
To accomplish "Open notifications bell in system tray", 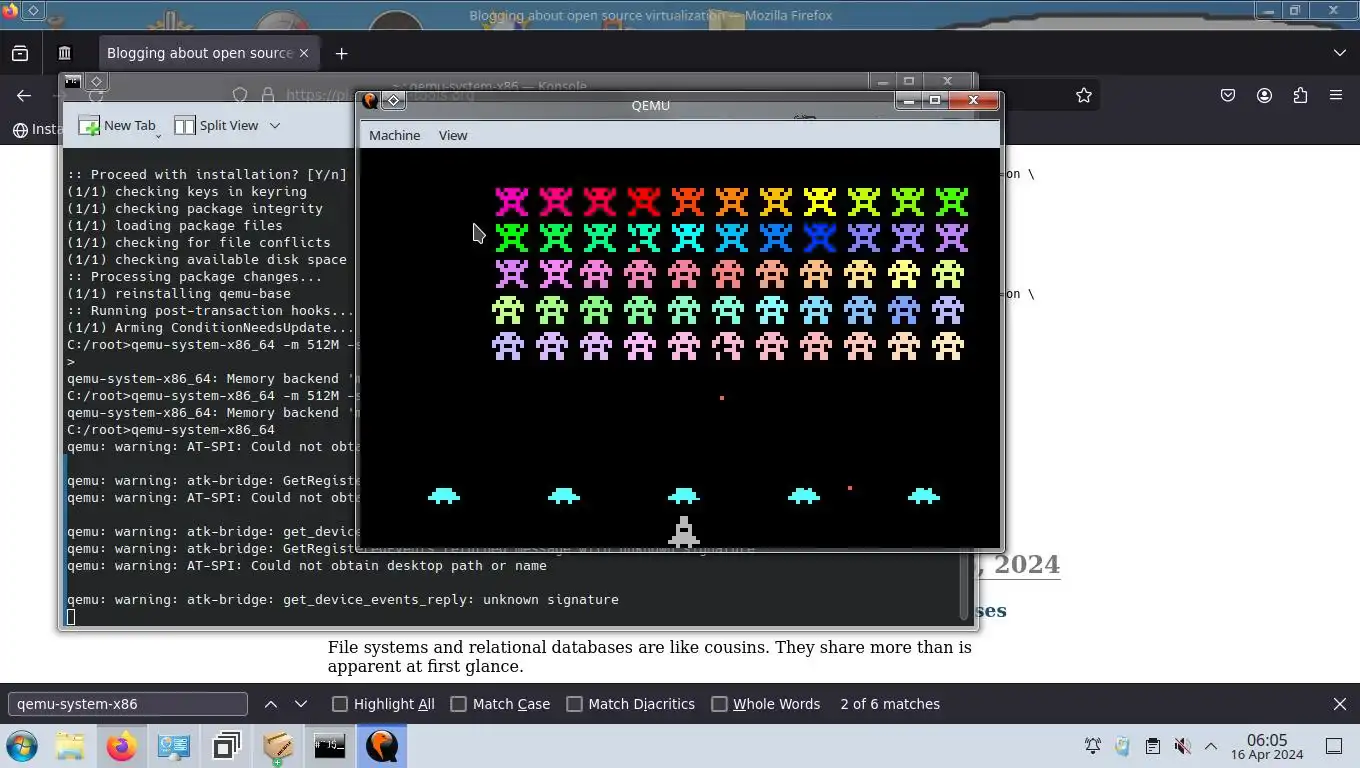I will click(x=1093, y=746).
